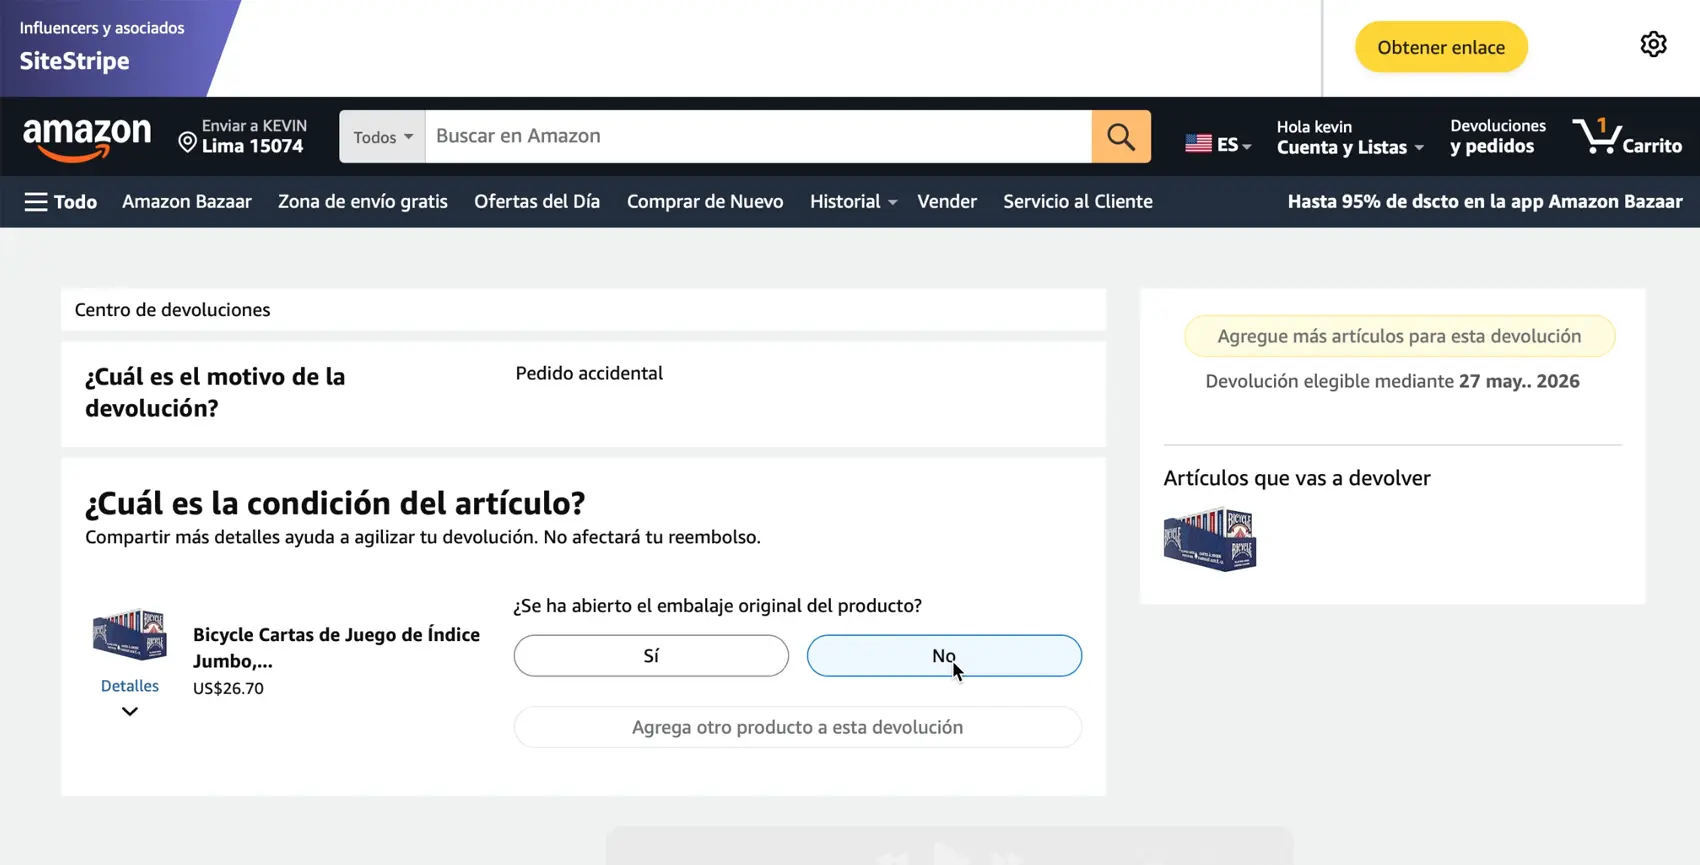1700x865 pixels.
Task: Select Sí for opened packaging
Action: pos(651,656)
